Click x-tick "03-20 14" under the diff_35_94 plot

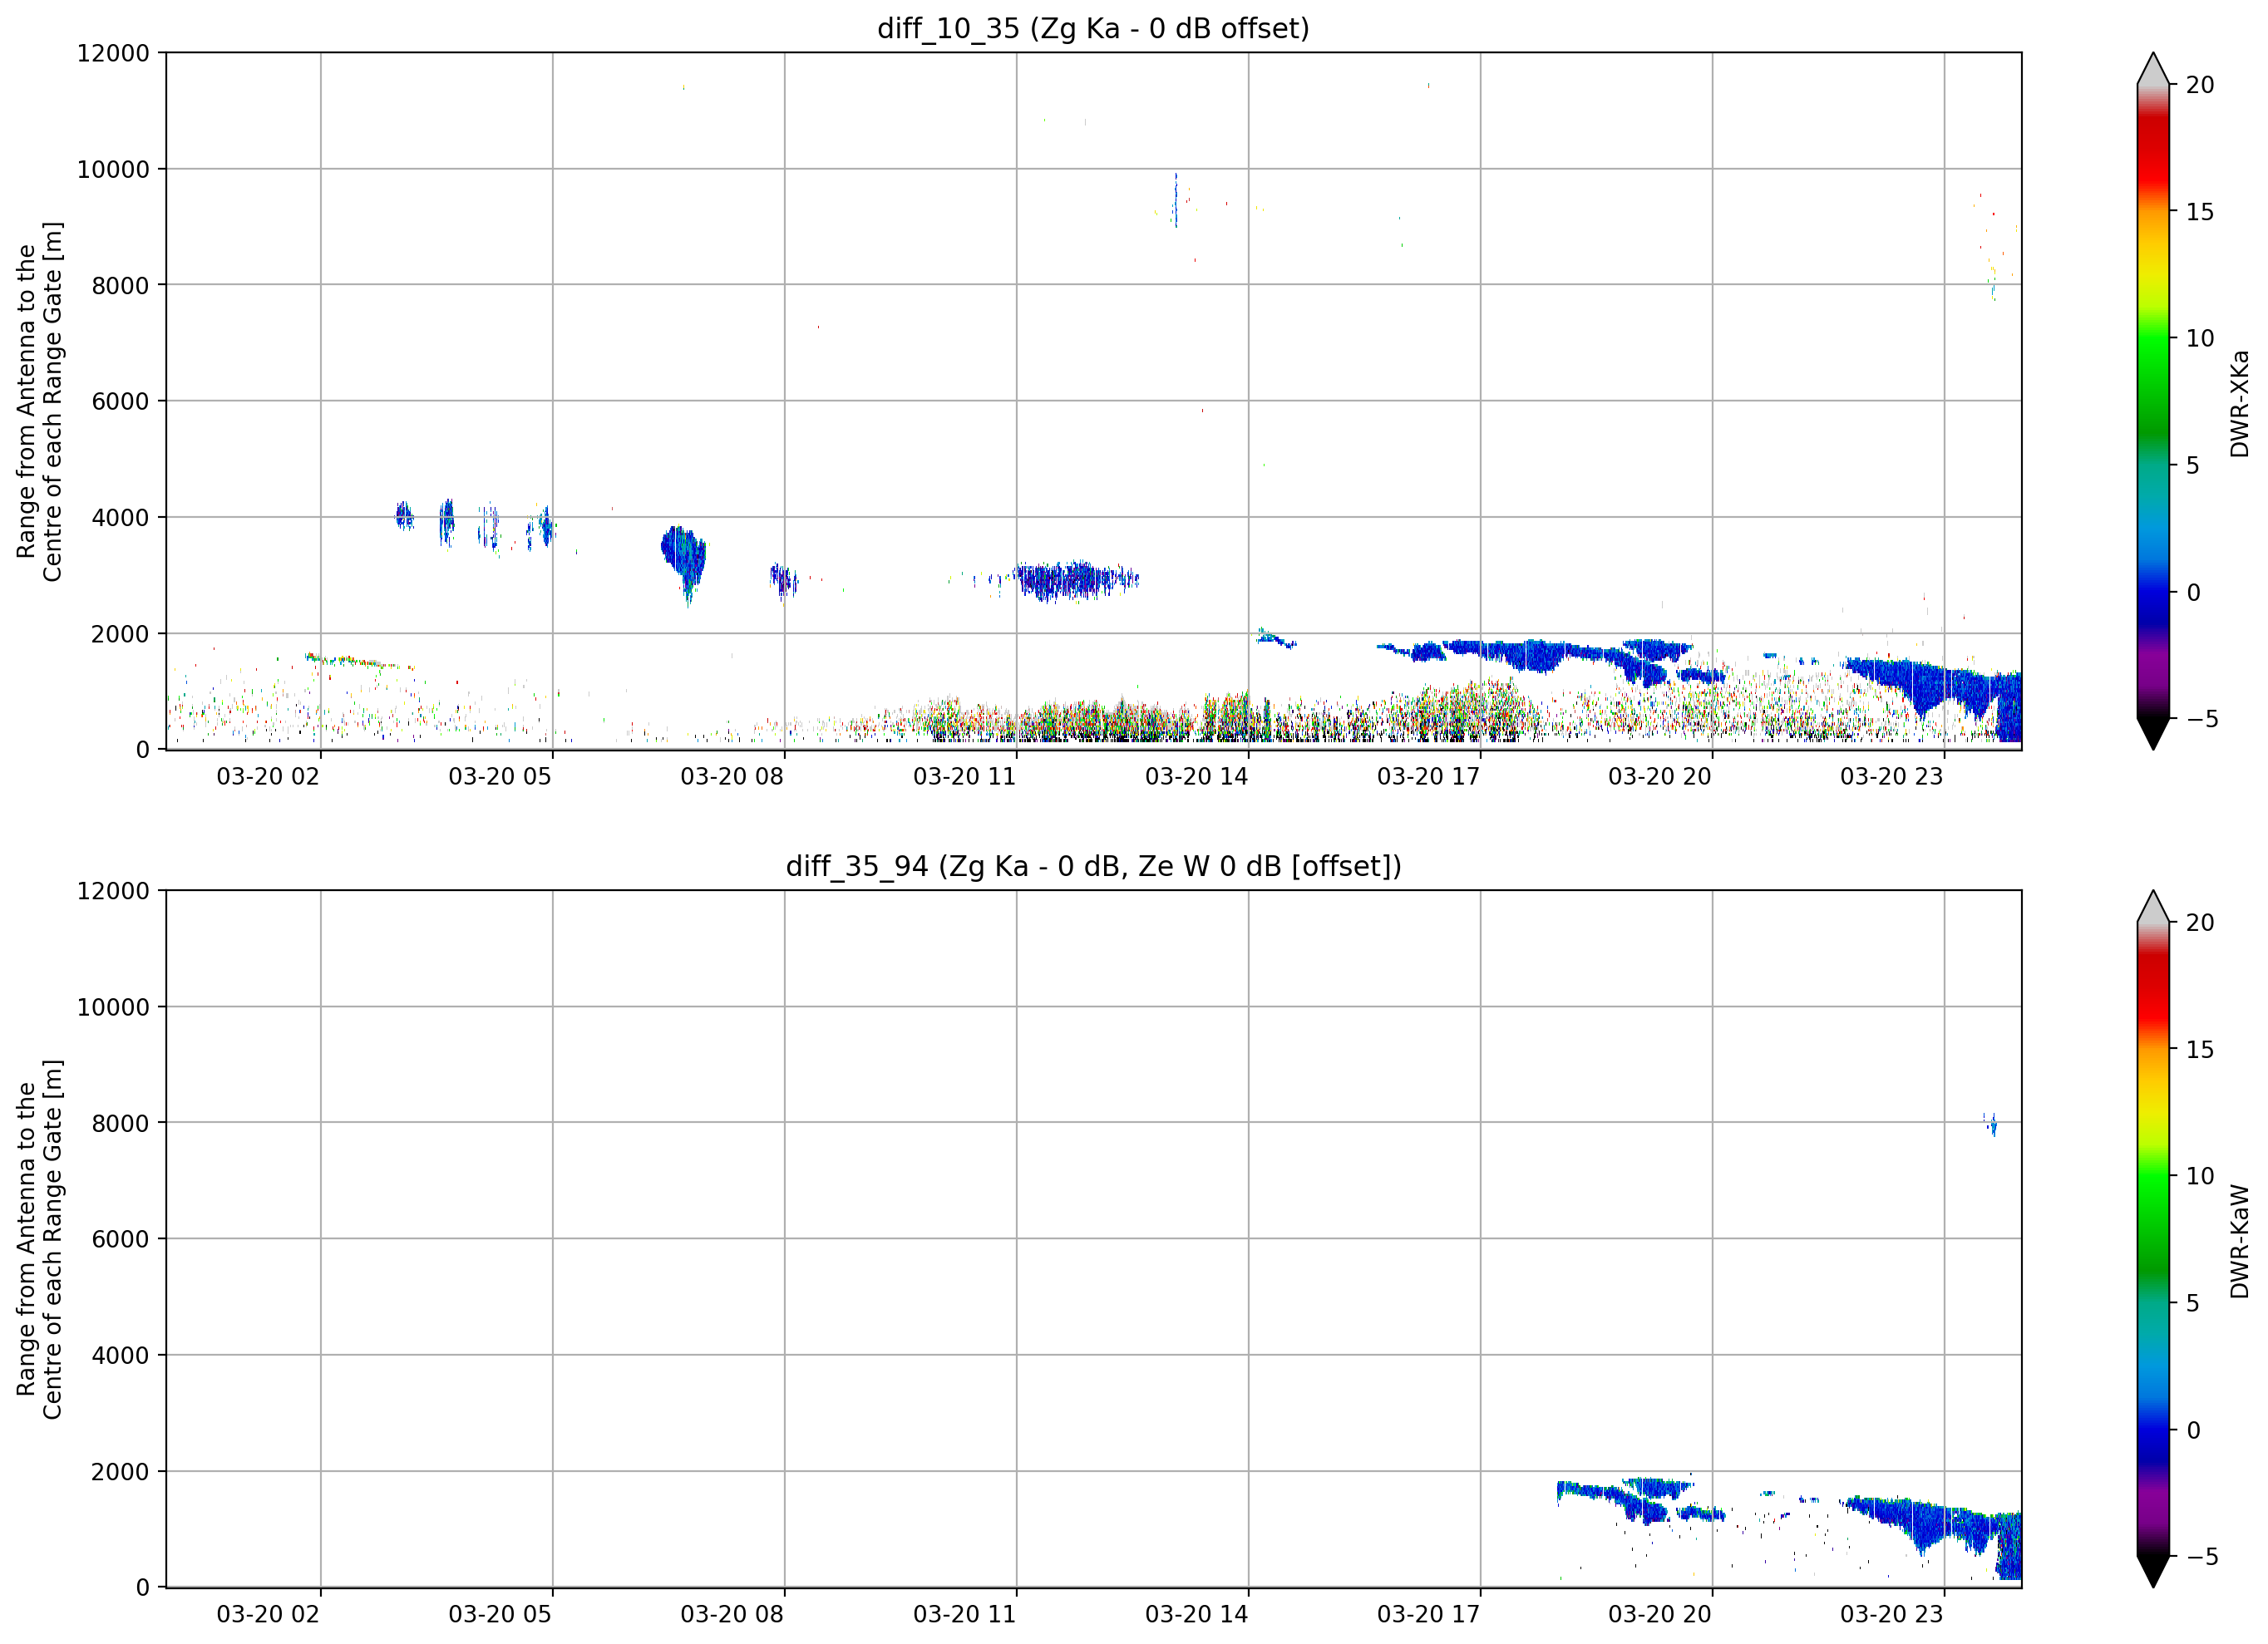(1196, 1614)
